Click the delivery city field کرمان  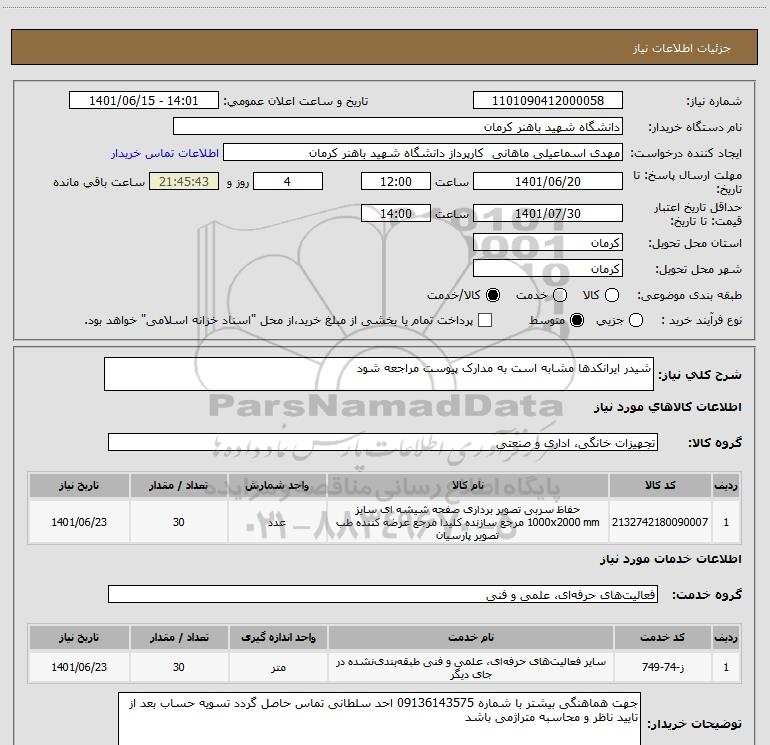coord(548,268)
